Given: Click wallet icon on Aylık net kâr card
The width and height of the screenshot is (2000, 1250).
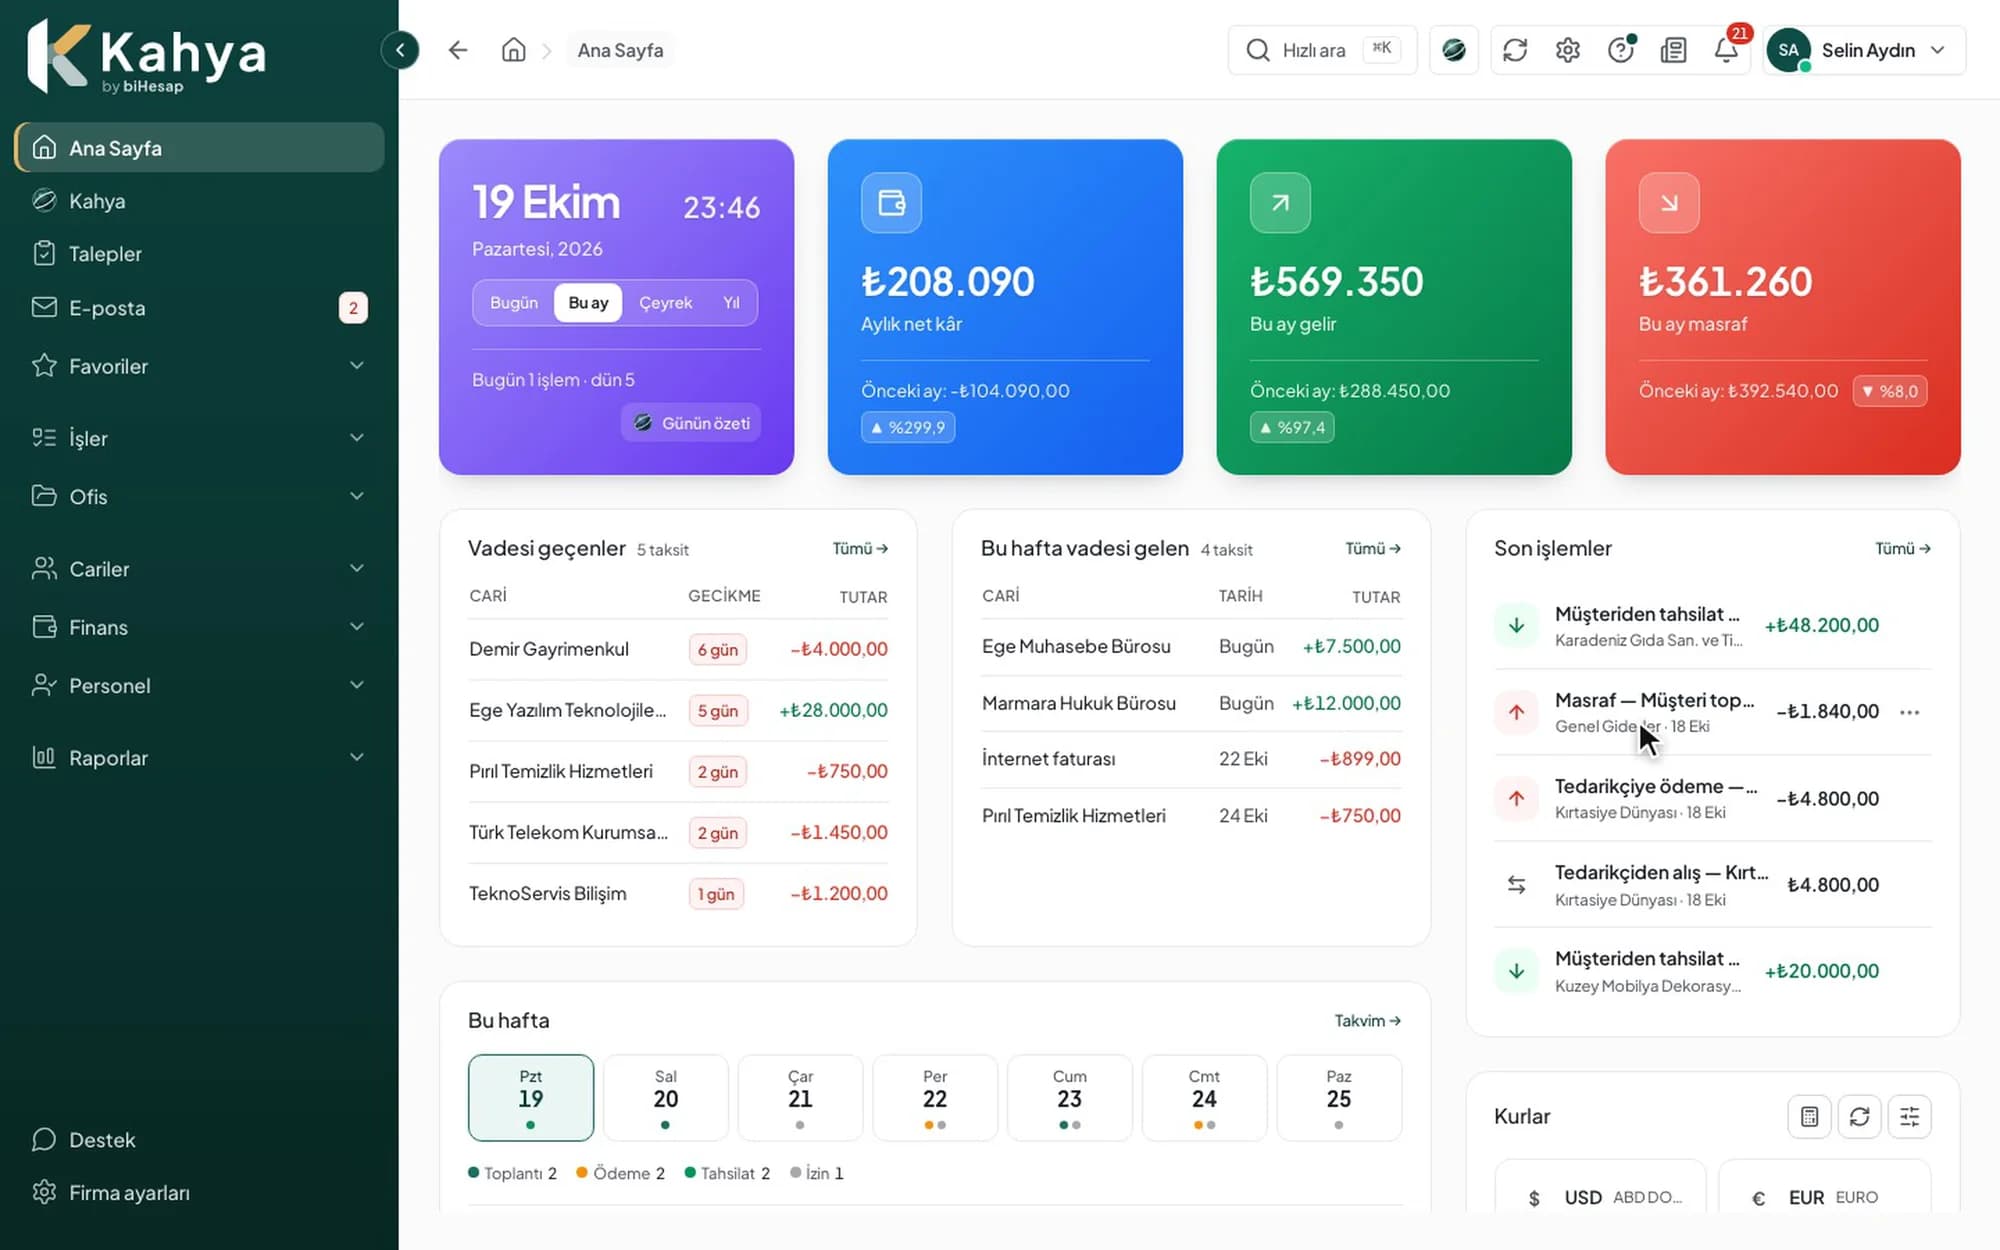Looking at the screenshot, I should point(891,203).
